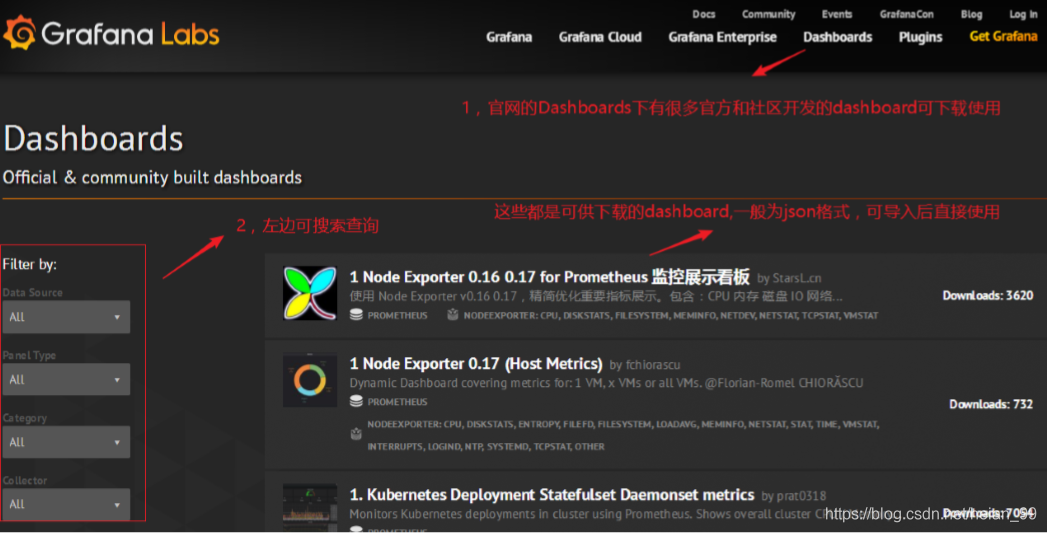Click Official & community built dashboards subtitle
The image size is (1047, 533).
click(152, 178)
